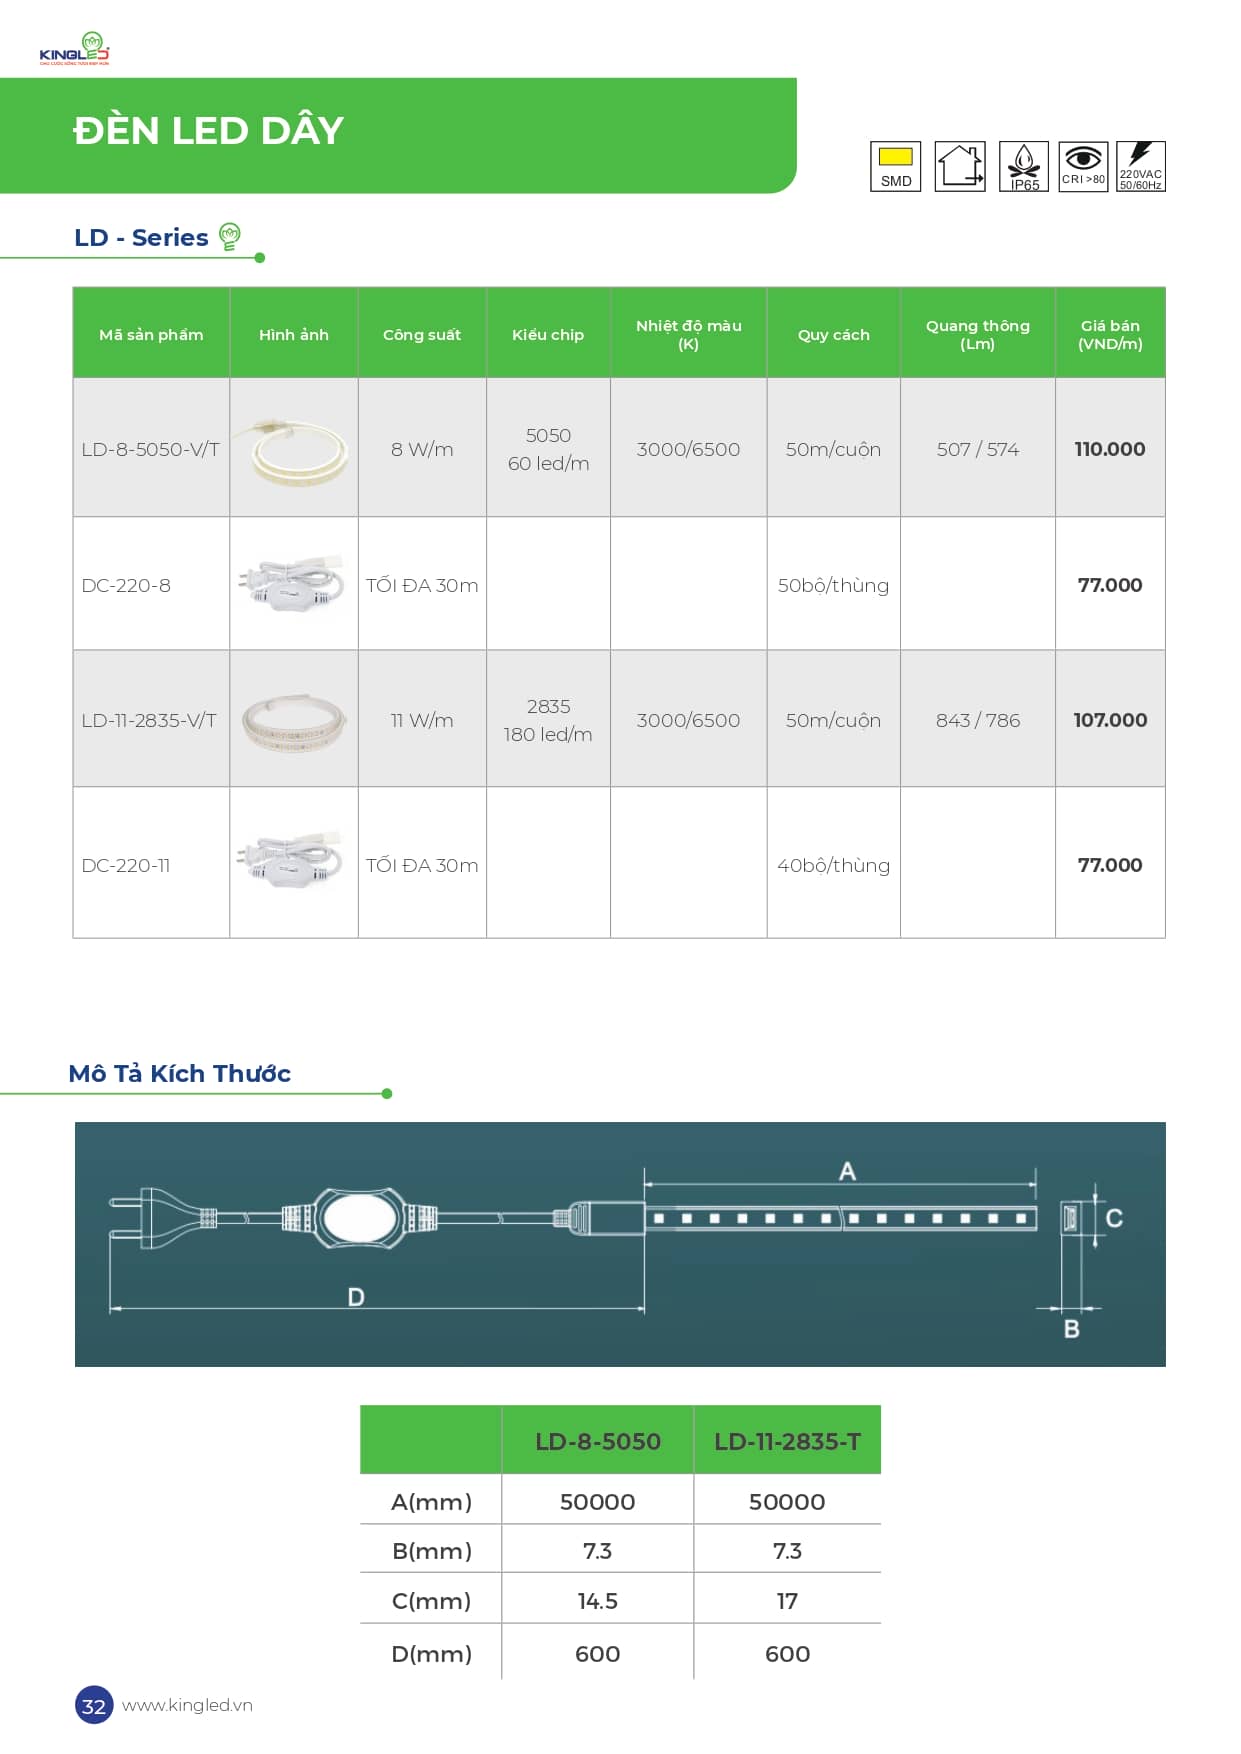Click the LD-8-5050 dimension table header
The height and width of the screenshot is (1754, 1241).
597,1440
